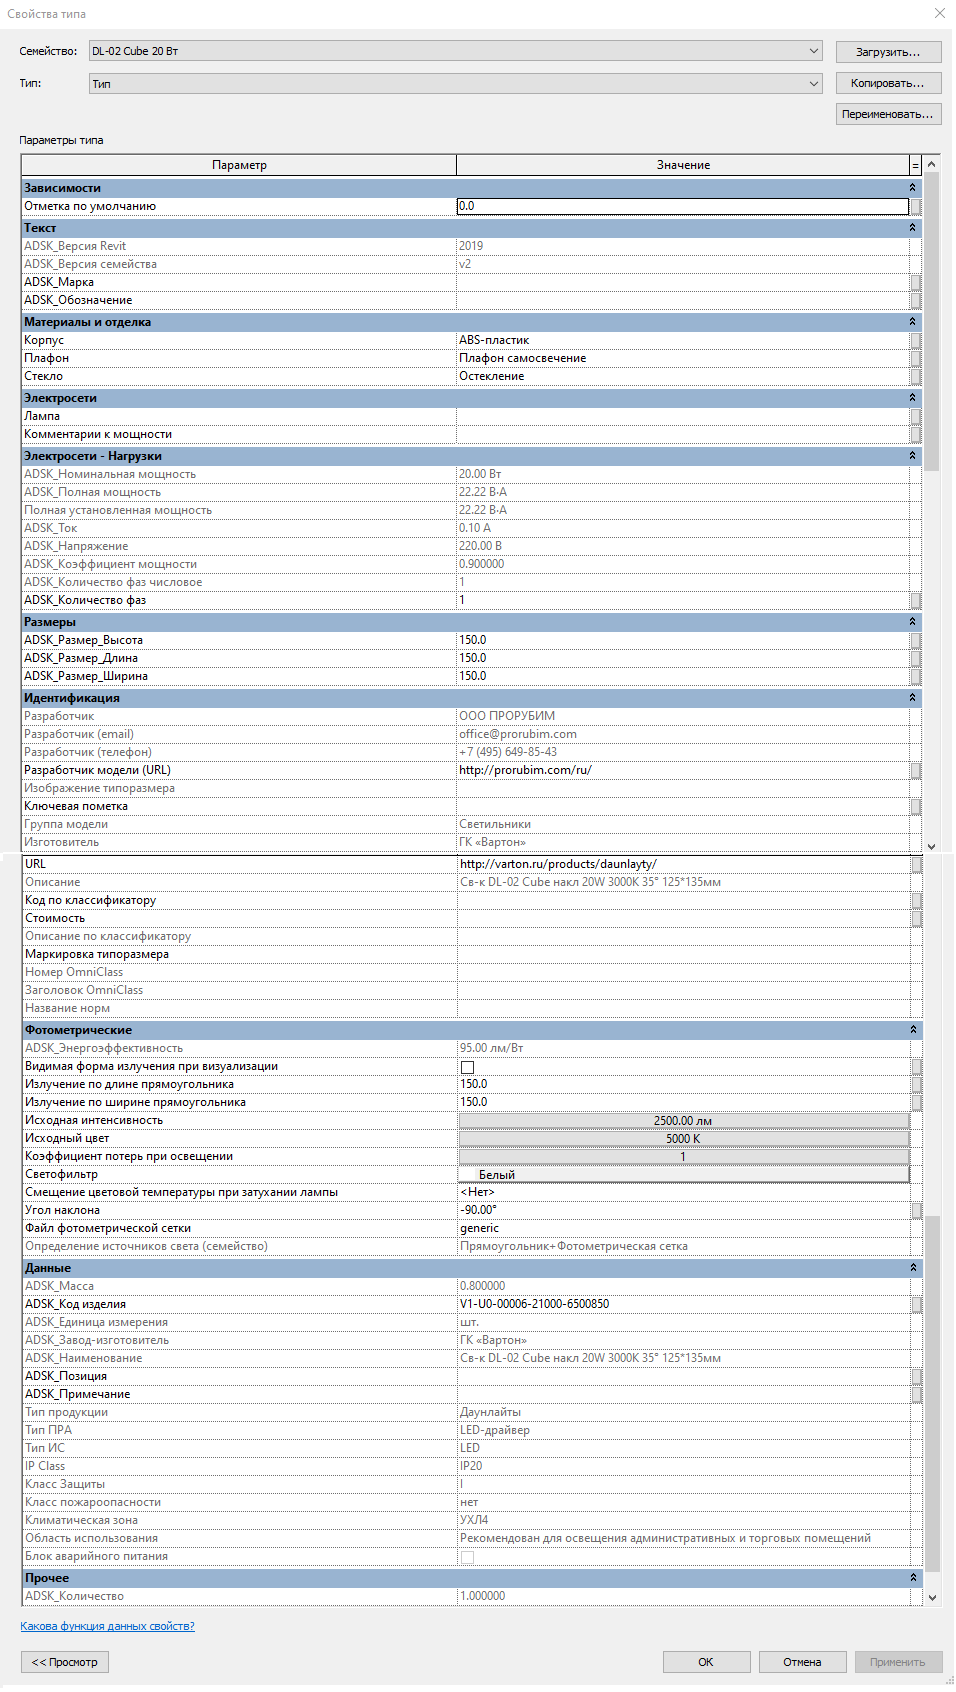Click the Отмена button
Viewport: 956px width, 1692px height.
802,1662
